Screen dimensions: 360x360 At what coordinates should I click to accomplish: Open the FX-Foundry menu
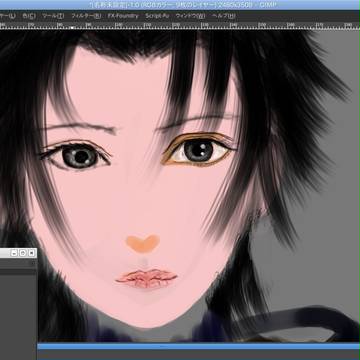click(123, 16)
